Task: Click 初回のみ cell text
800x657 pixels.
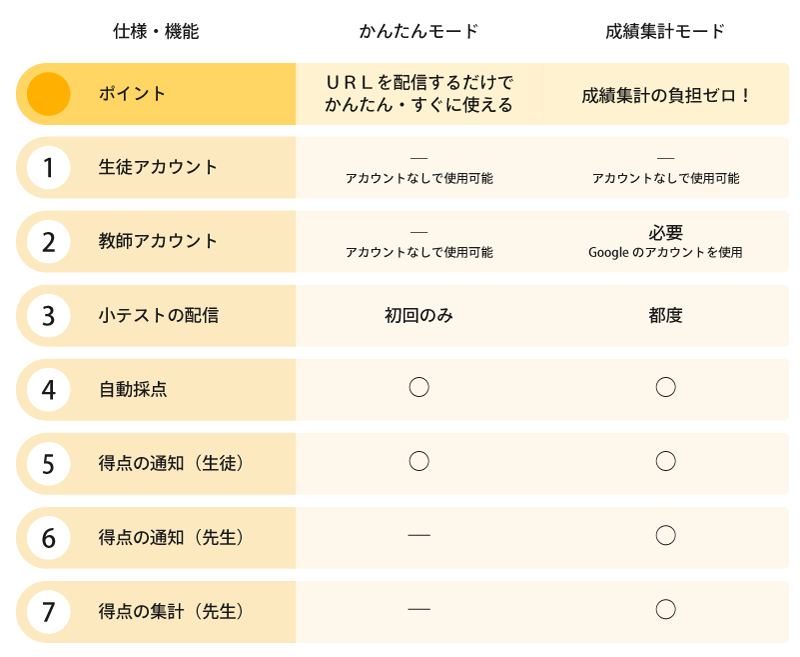Action: coord(419,315)
